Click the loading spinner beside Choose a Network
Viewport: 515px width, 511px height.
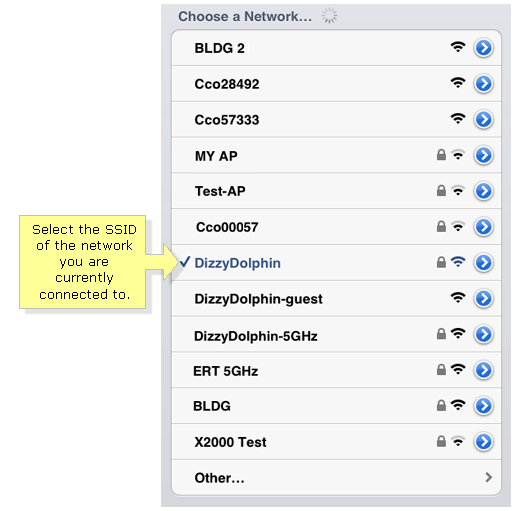click(x=329, y=16)
